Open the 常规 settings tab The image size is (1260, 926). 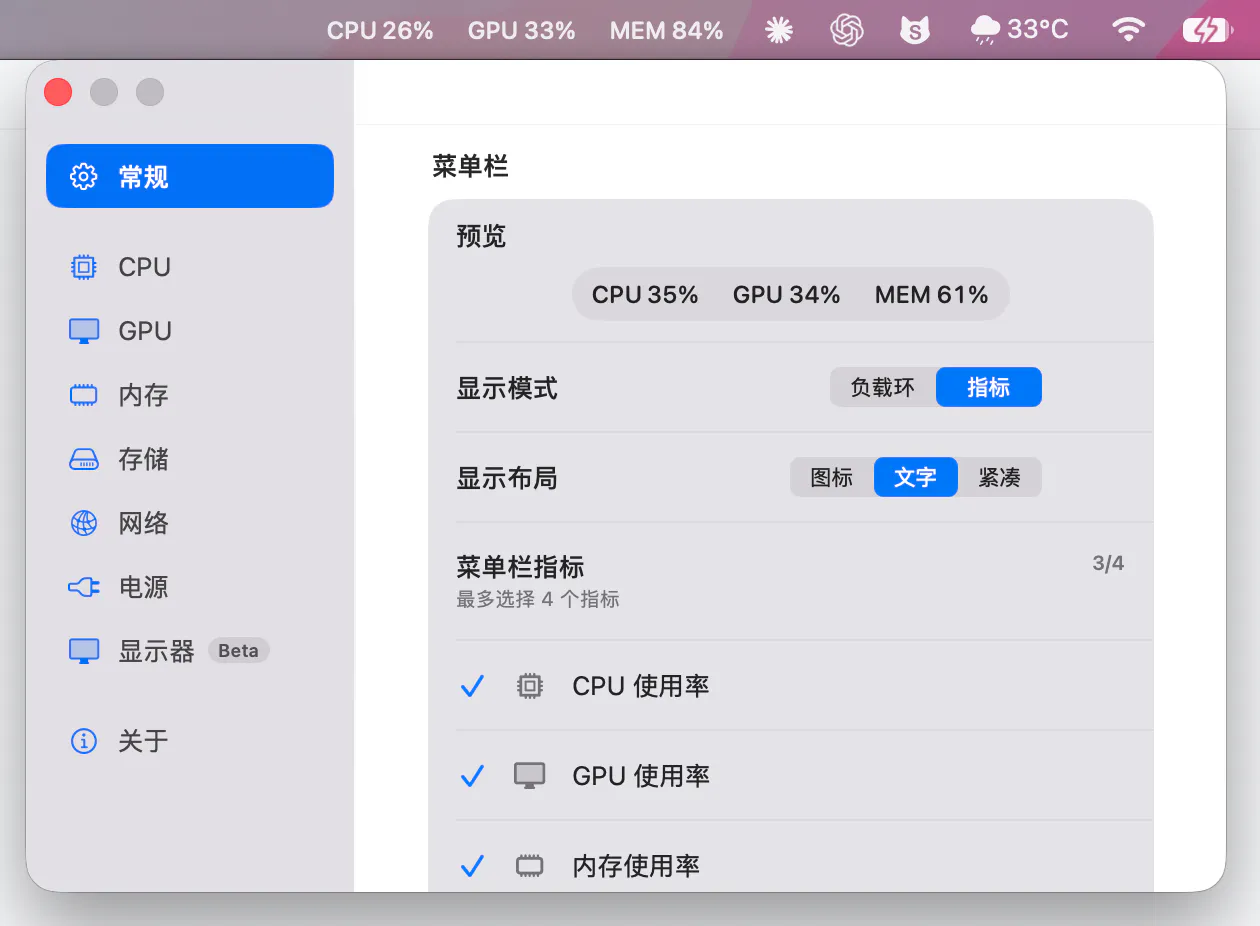(190, 177)
